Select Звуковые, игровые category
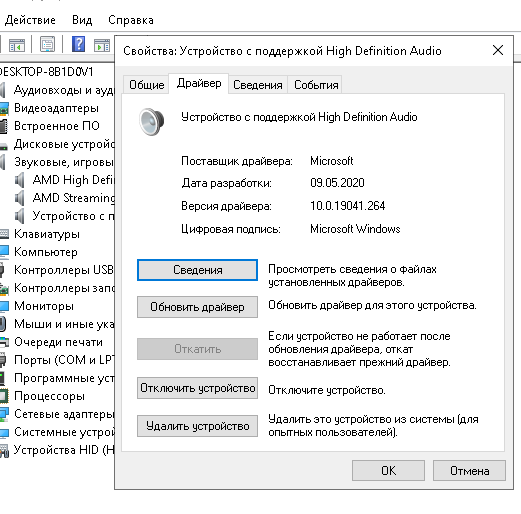 64,162
